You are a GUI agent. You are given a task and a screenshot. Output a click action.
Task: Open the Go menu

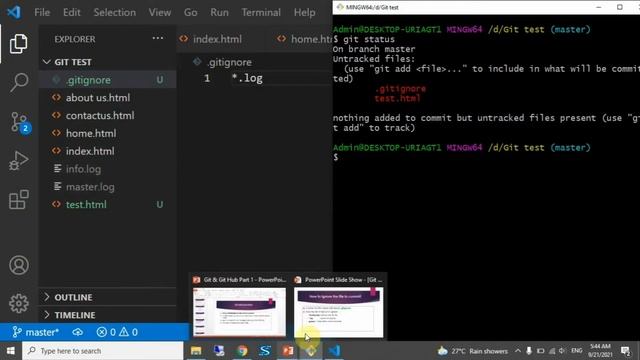pos(191,13)
